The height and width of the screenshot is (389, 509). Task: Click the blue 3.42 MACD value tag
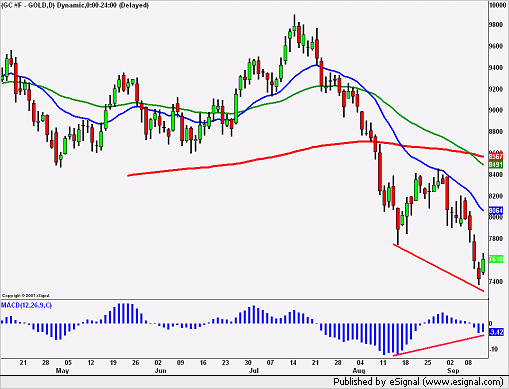pyautogui.click(x=496, y=332)
